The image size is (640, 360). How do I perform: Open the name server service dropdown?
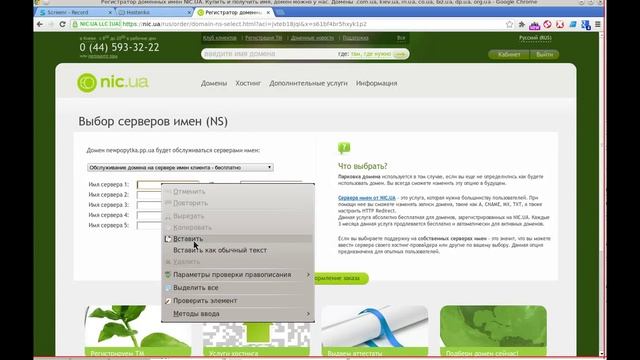(x=180, y=167)
